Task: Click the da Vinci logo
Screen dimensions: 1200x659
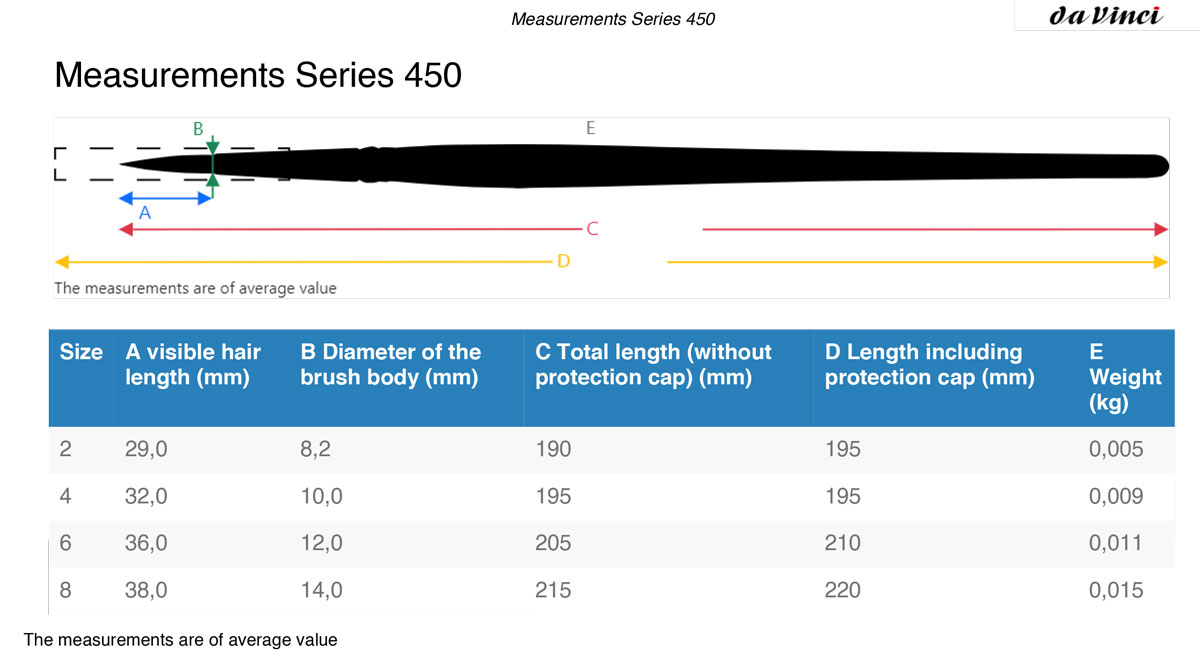Action: tap(1106, 16)
